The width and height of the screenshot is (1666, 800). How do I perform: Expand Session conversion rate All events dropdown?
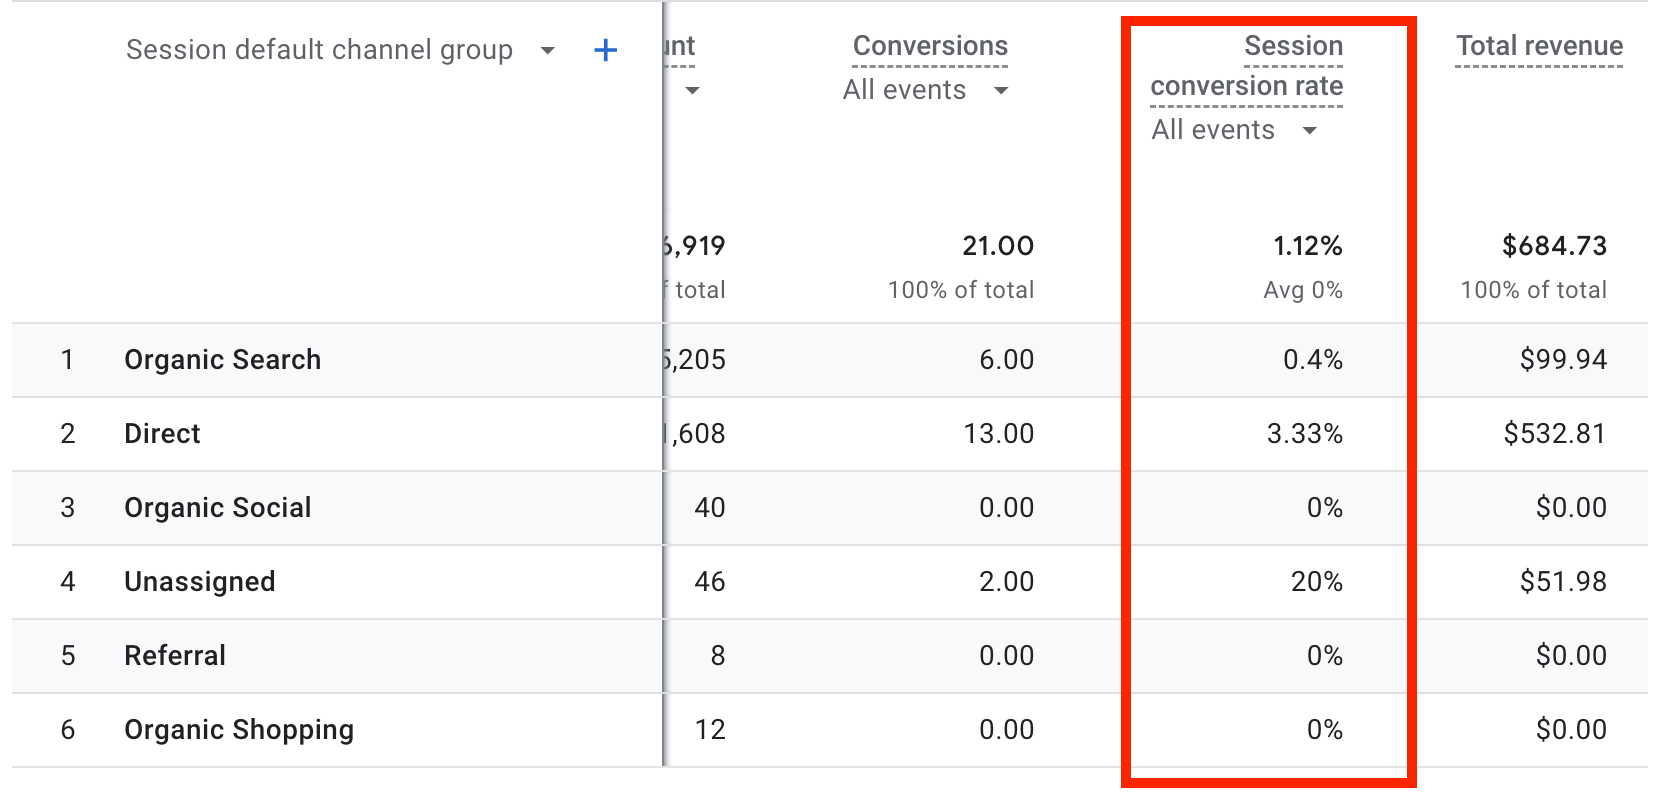(x=1309, y=131)
